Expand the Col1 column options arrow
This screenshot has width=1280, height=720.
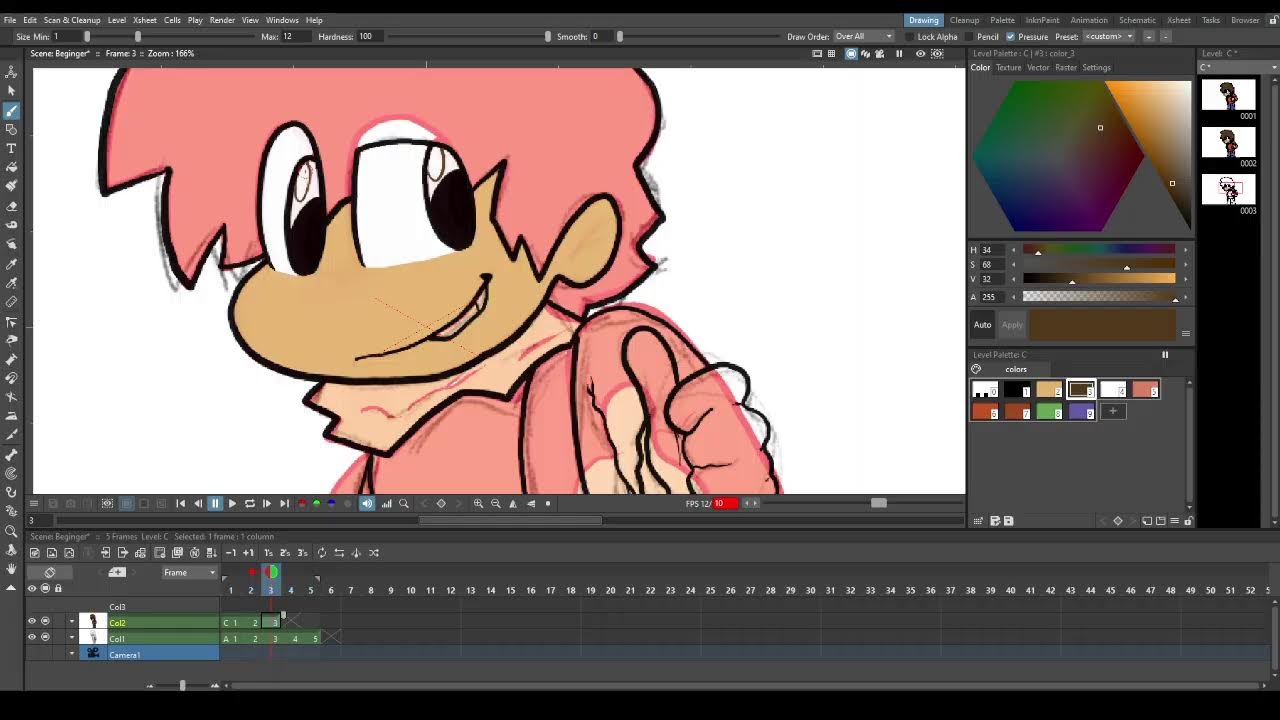pyautogui.click(x=71, y=638)
